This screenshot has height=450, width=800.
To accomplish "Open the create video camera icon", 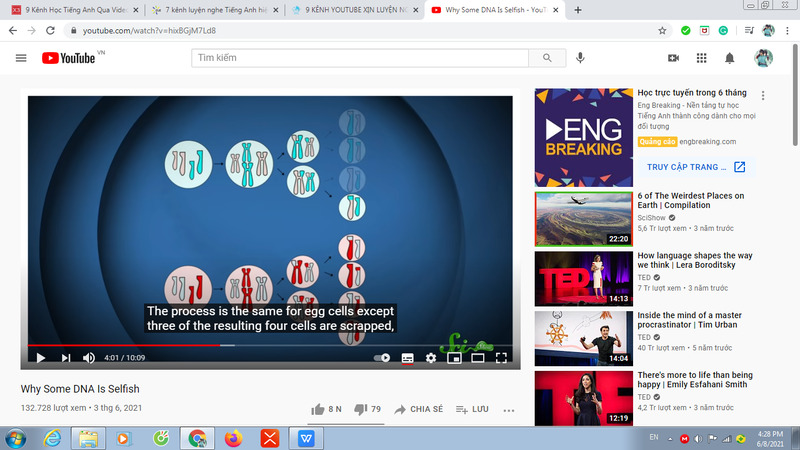I will (673, 58).
